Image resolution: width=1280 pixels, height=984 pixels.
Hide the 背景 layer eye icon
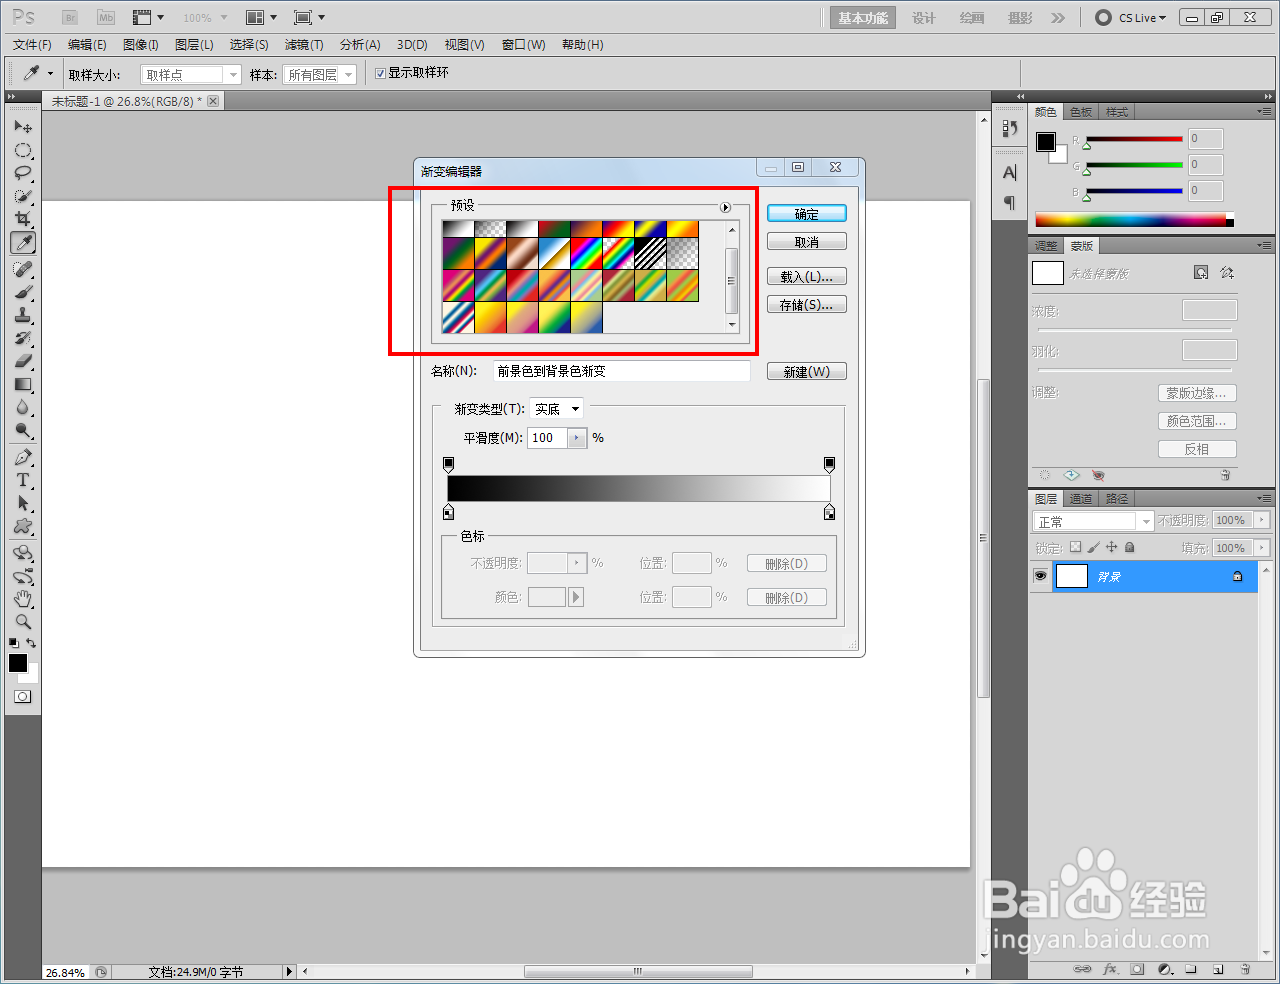(x=1040, y=576)
